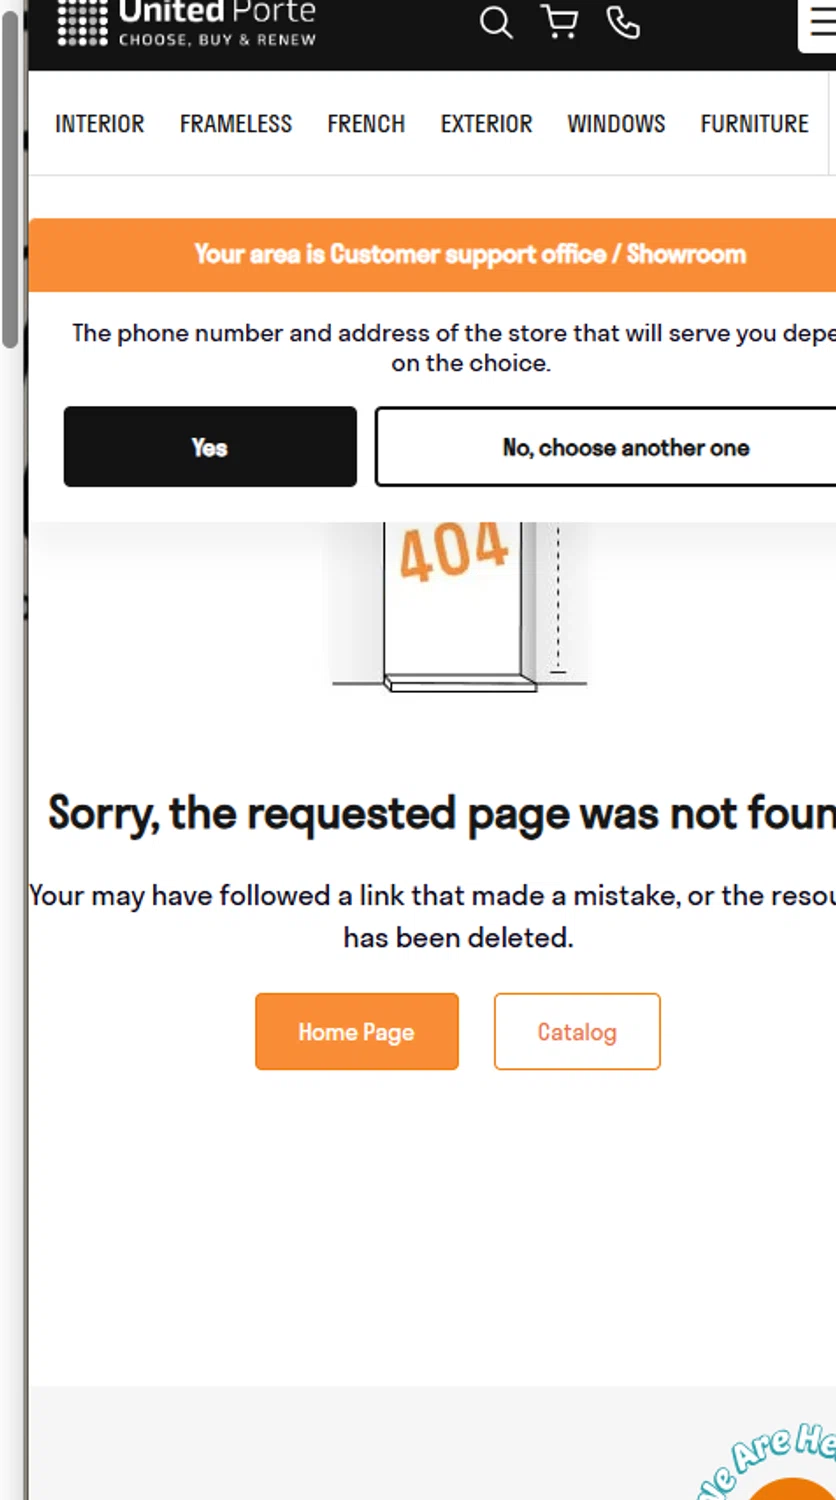Open the Frameless menu item
This screenshot has height=1500, width=836.
[236, 124]
